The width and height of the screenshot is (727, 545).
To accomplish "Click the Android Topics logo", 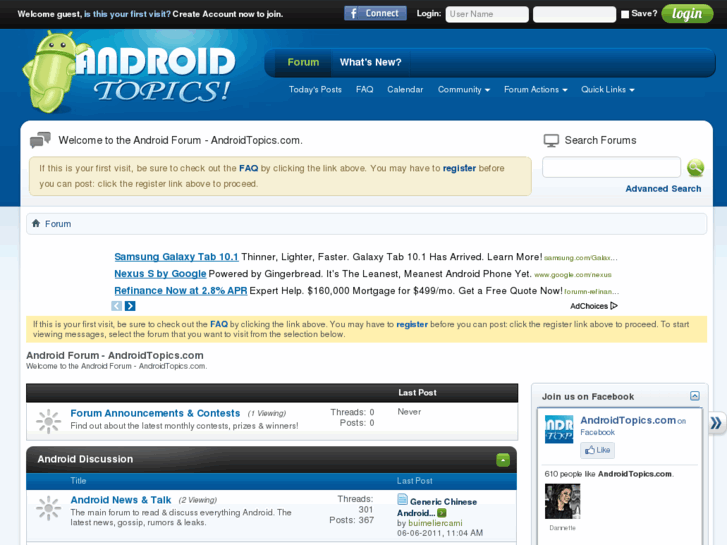I will point(129,72).
